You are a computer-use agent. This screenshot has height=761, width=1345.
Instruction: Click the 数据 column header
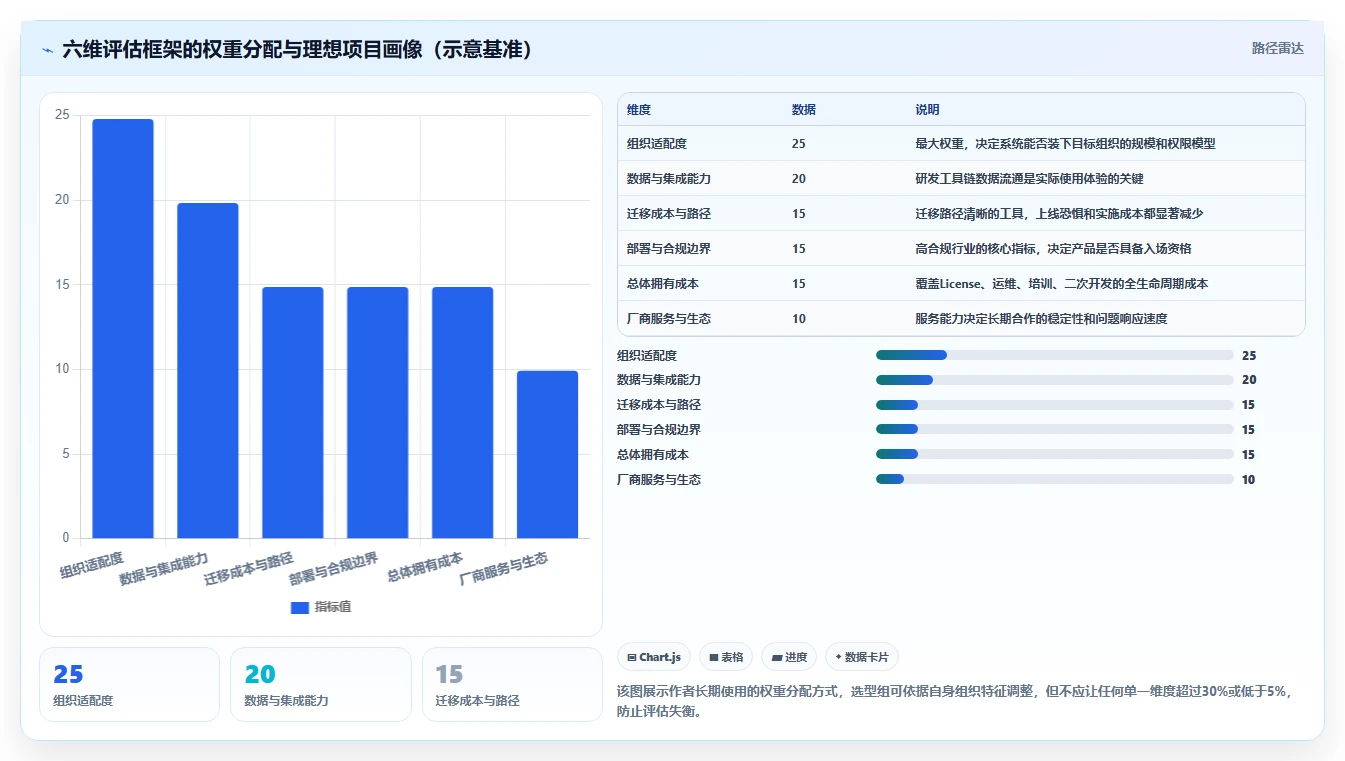coord(804,110)
